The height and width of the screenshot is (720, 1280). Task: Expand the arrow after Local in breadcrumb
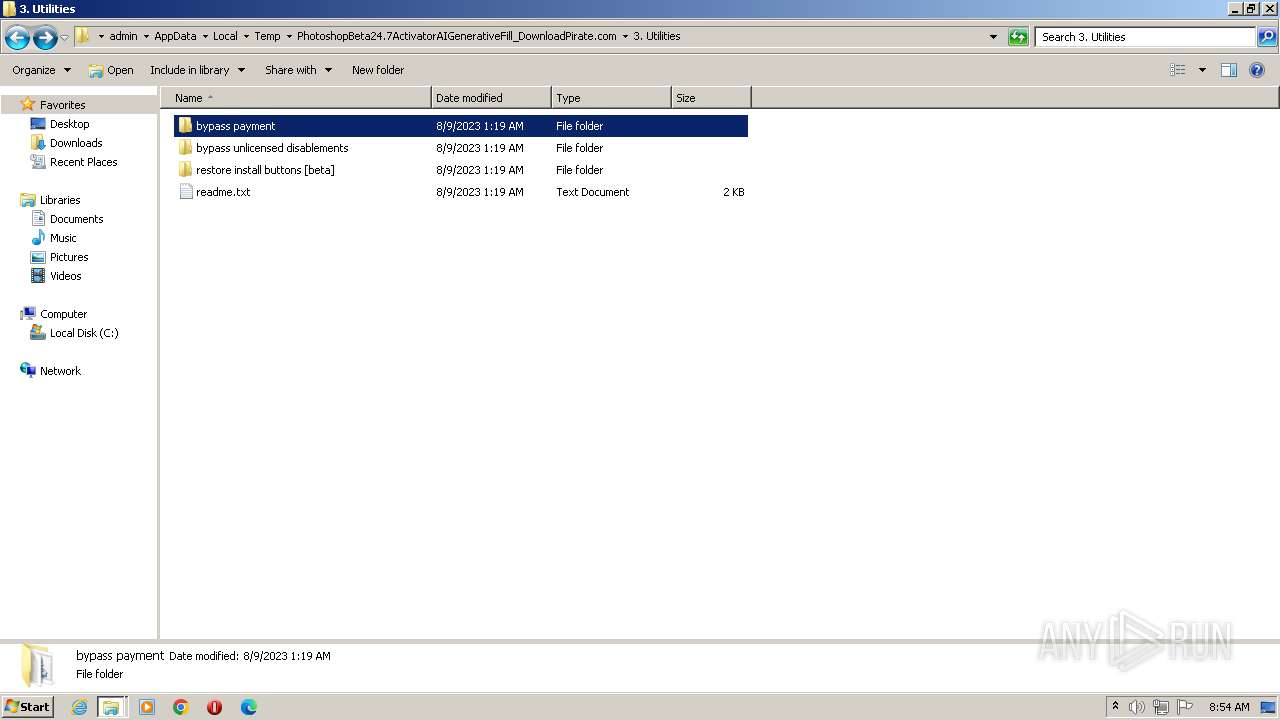pos(246,36)
